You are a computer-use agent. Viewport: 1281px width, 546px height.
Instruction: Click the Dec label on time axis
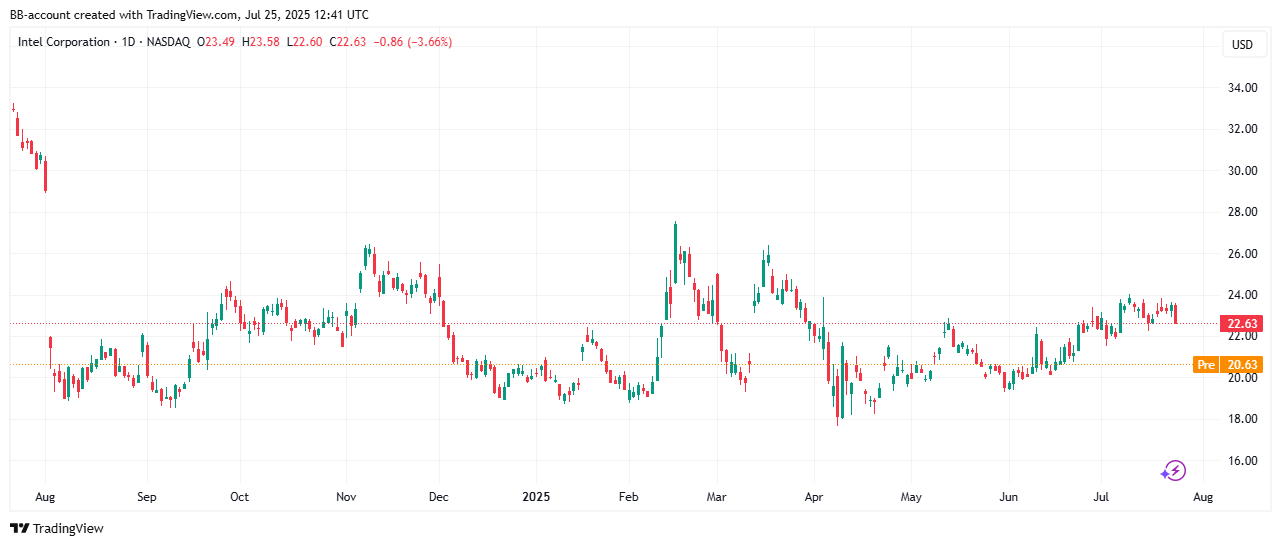[438, 496]
